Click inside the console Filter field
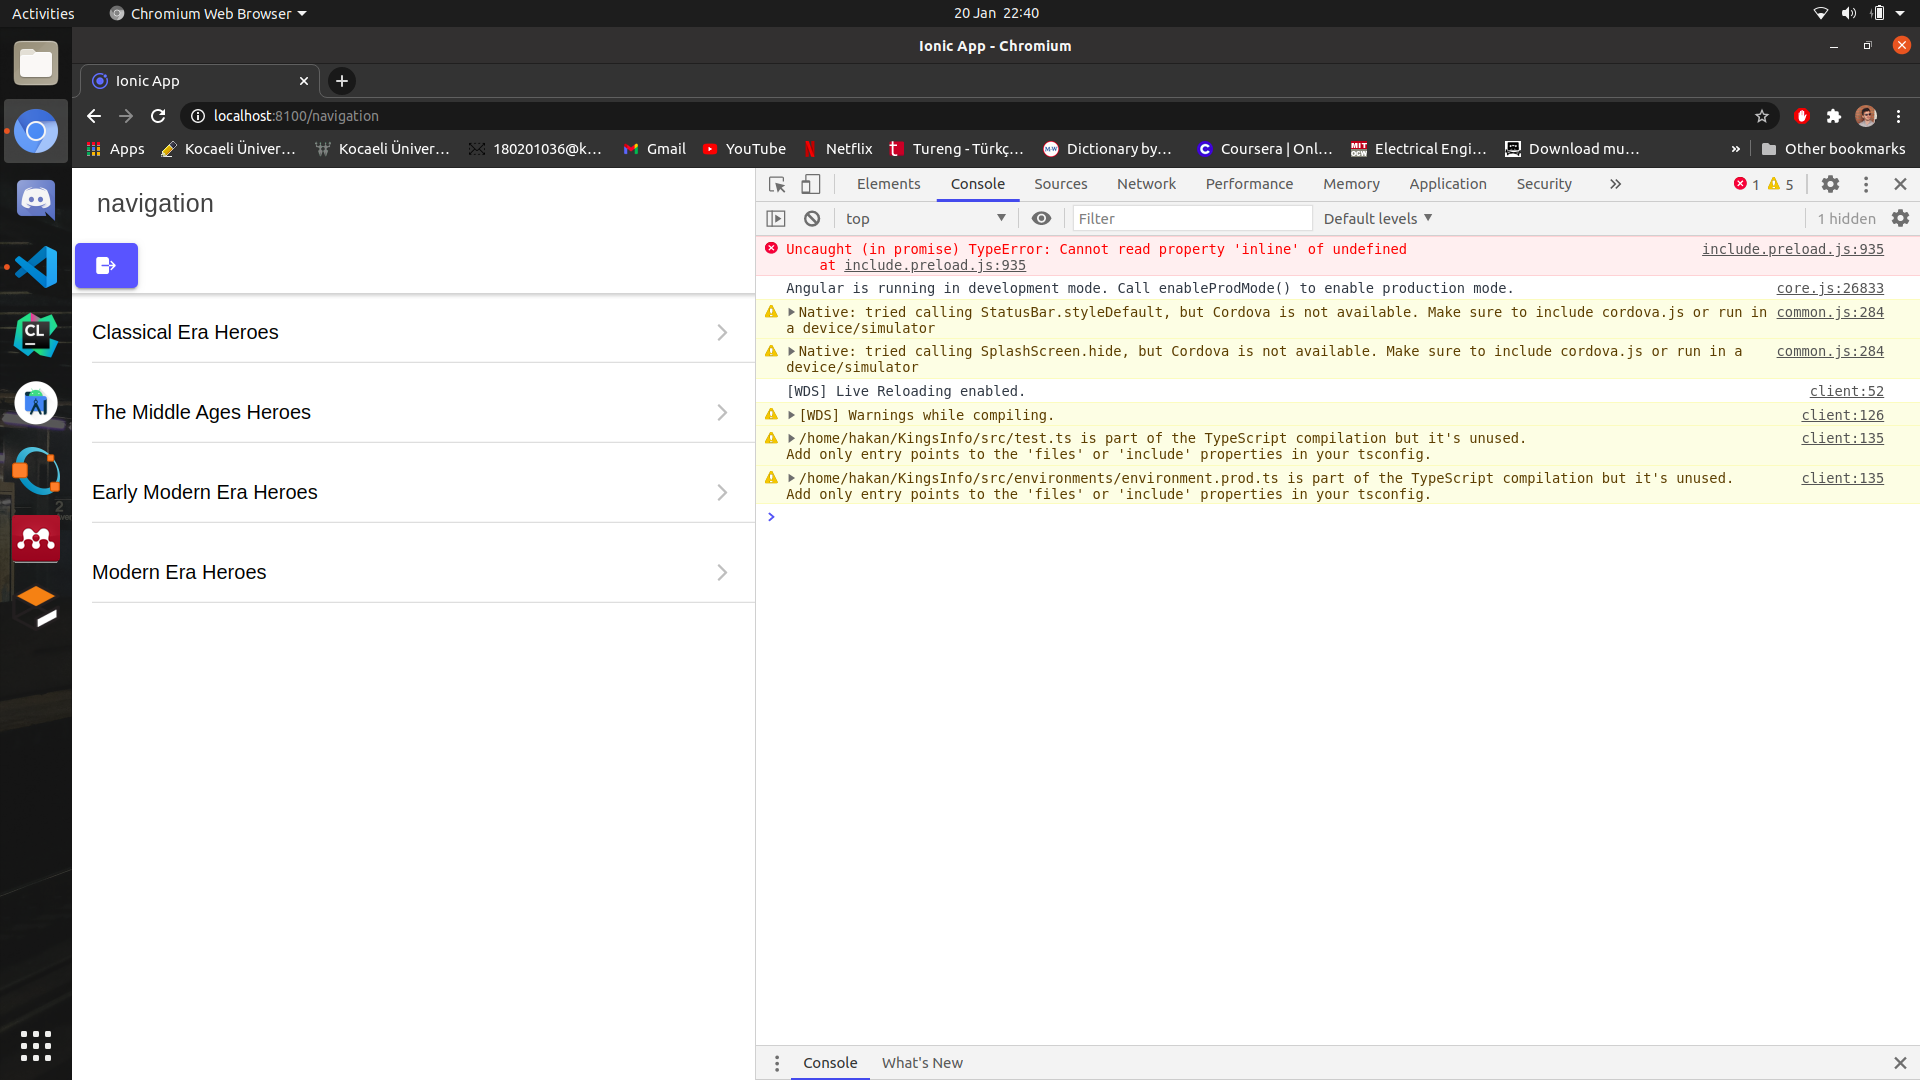The image size is (1920, 1080). pyautogui.click(x=1190, y=218)
